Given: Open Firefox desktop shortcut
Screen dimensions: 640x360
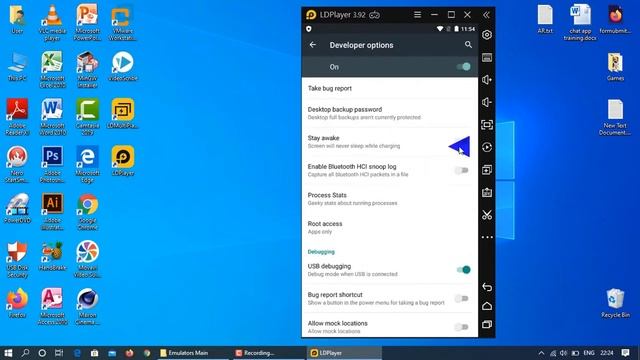Looking at the screenshot, I should 17,303.
